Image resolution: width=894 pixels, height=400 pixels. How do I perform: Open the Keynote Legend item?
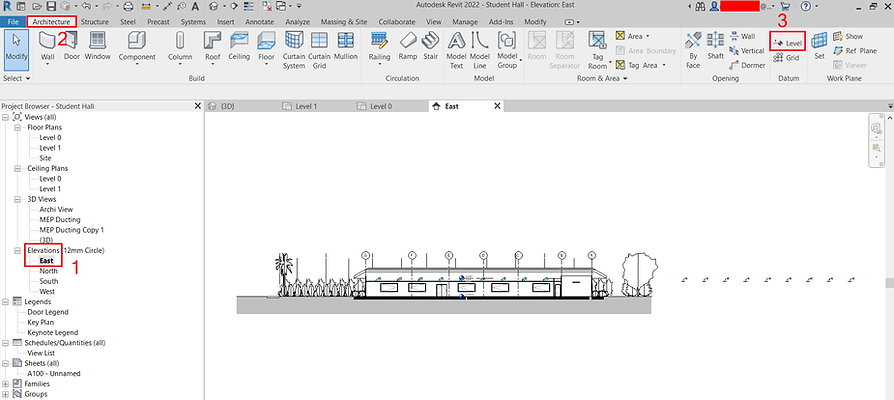52,333
